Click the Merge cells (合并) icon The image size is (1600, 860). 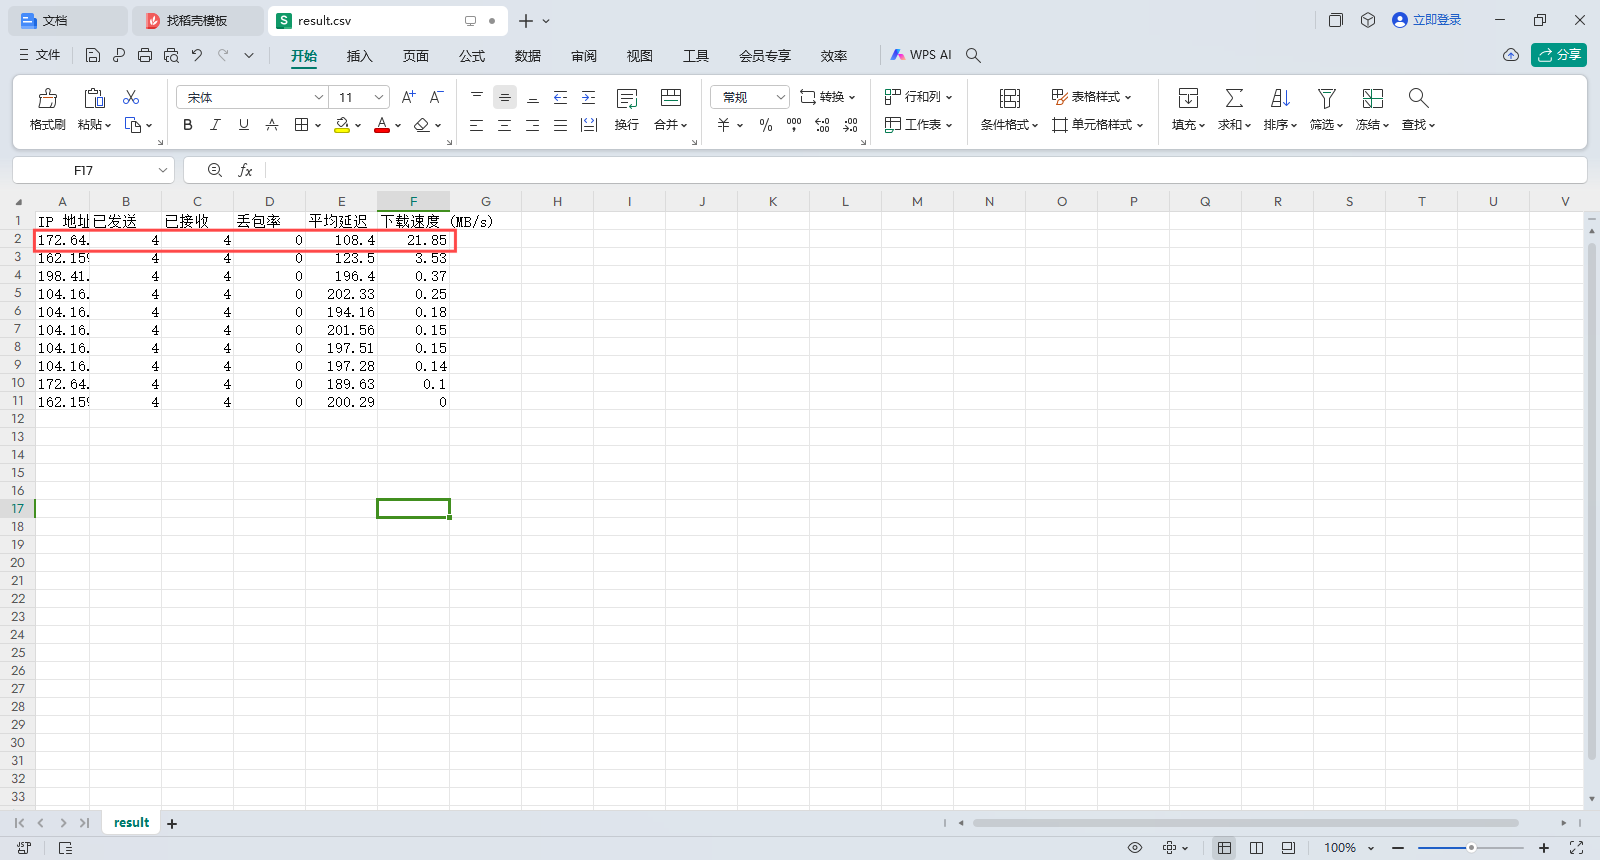[671, 98]
